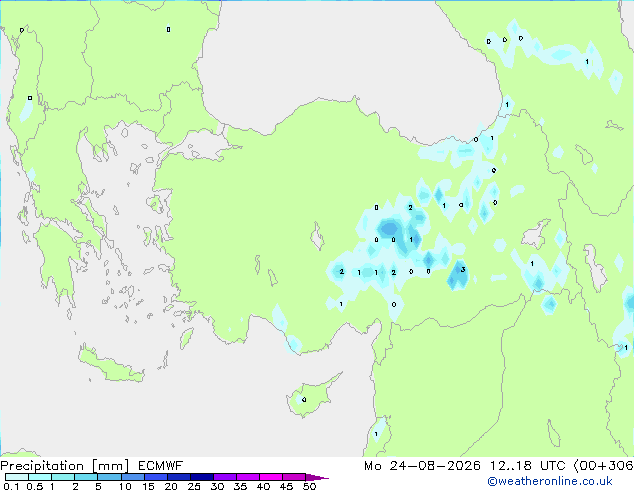Select the 2–5 mm legend color swatch
634x490 pixels.
[x=86, y=477]
